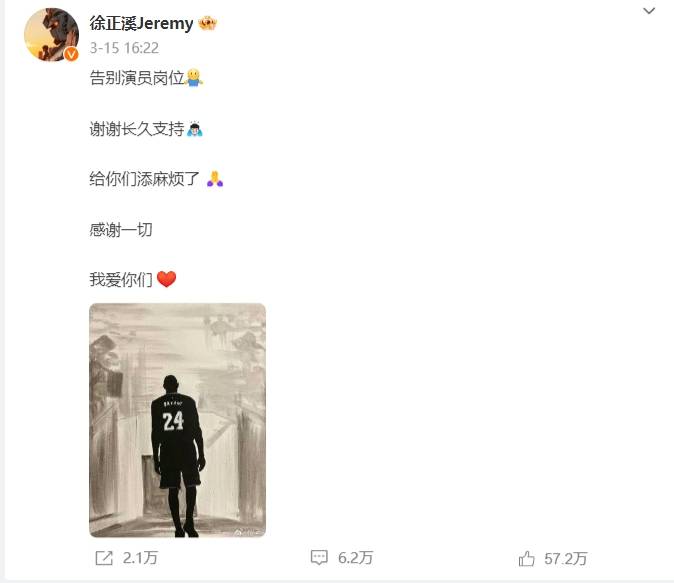
Task: Click the post text 告别演员岗位
Action: [137, 78]
